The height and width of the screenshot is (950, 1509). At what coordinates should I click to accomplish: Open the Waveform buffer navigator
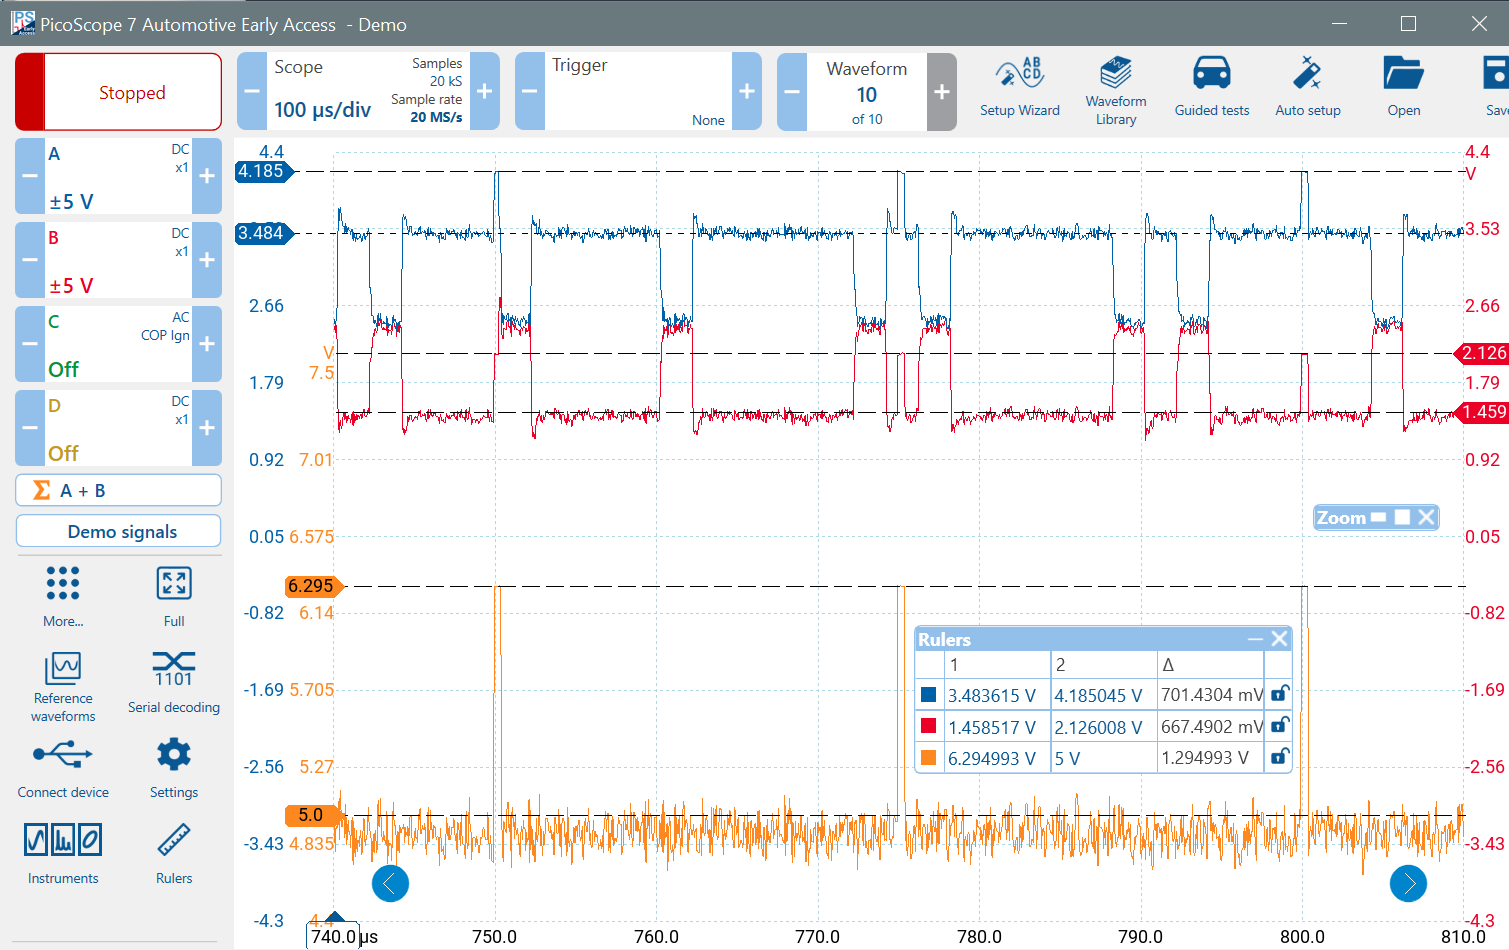867,91
